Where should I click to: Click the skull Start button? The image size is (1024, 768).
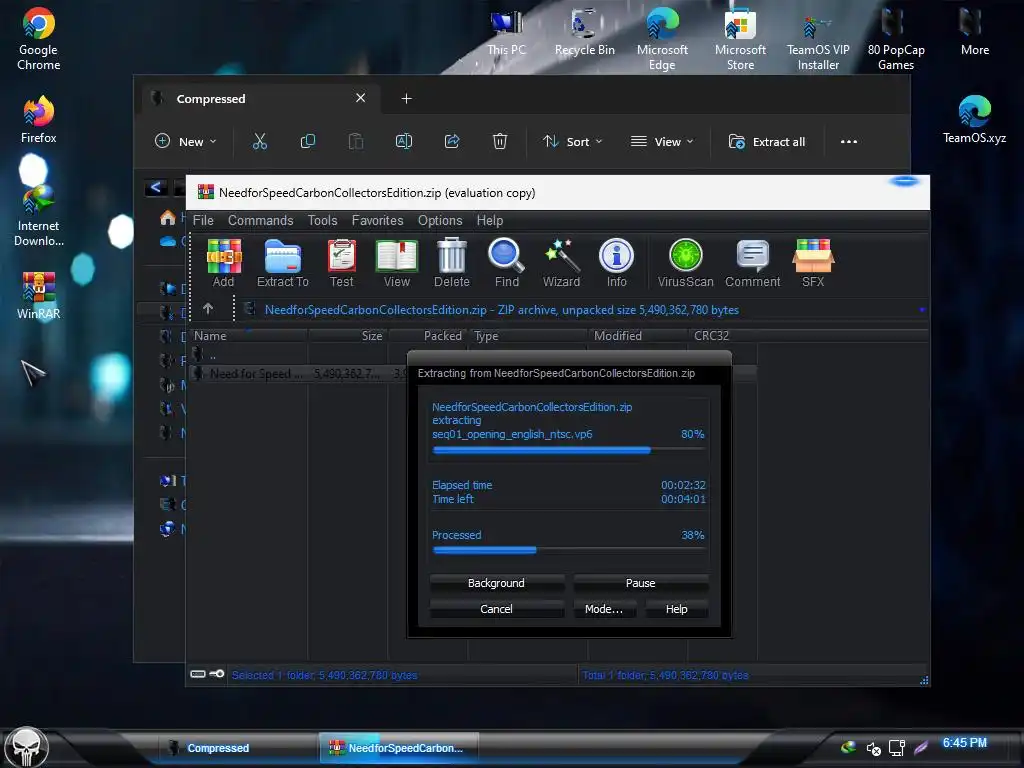pos(26,747)
